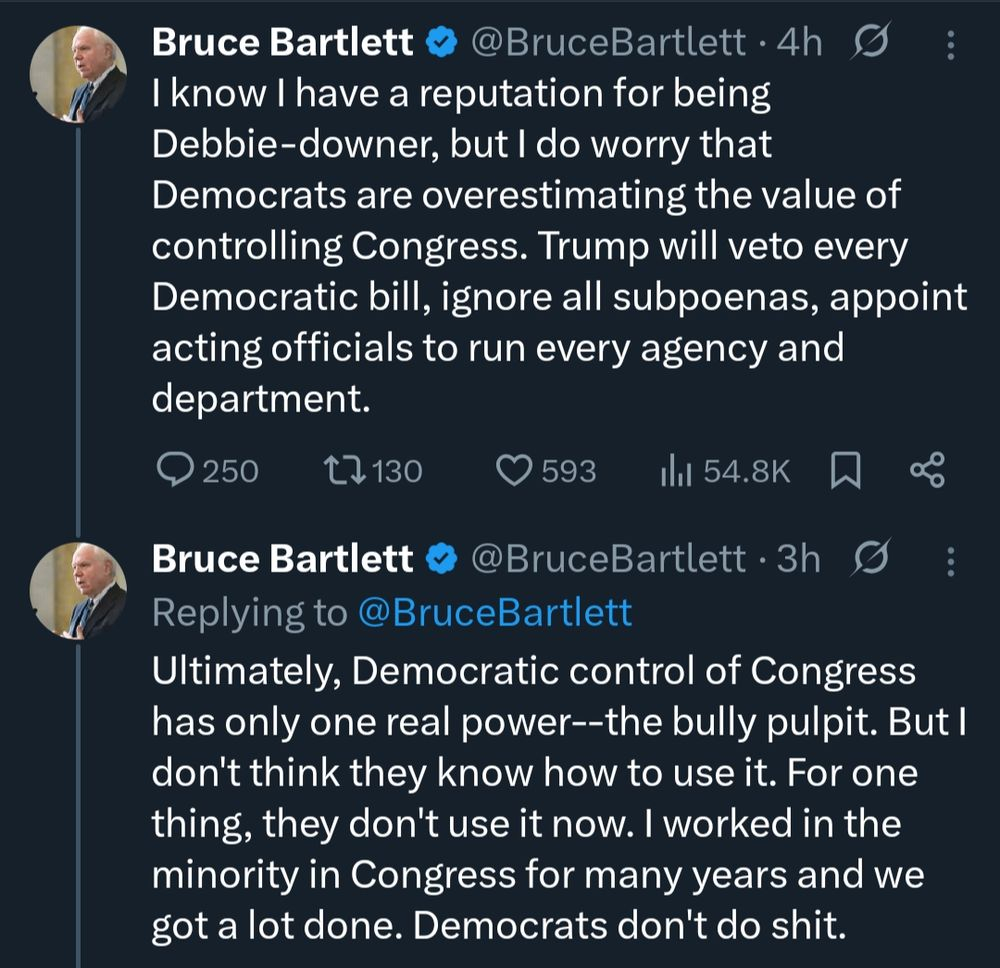Viewport: 1000px width, 968px height.
Task: Bookmark the first tweet
Action: point(846,471)
